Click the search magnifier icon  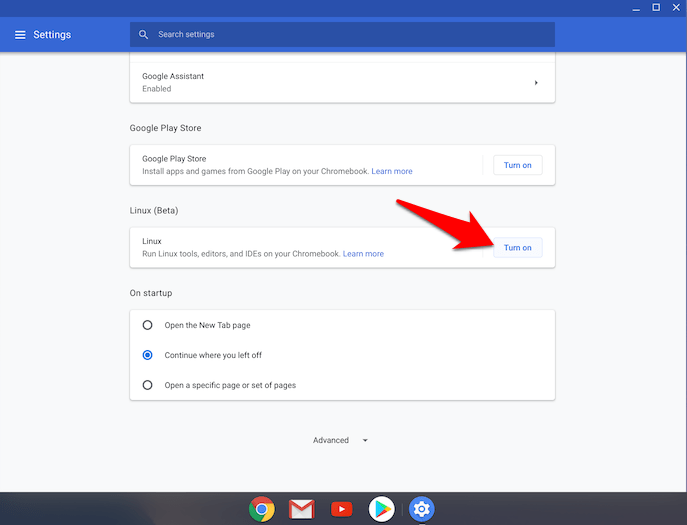click(x=144, y=35)
